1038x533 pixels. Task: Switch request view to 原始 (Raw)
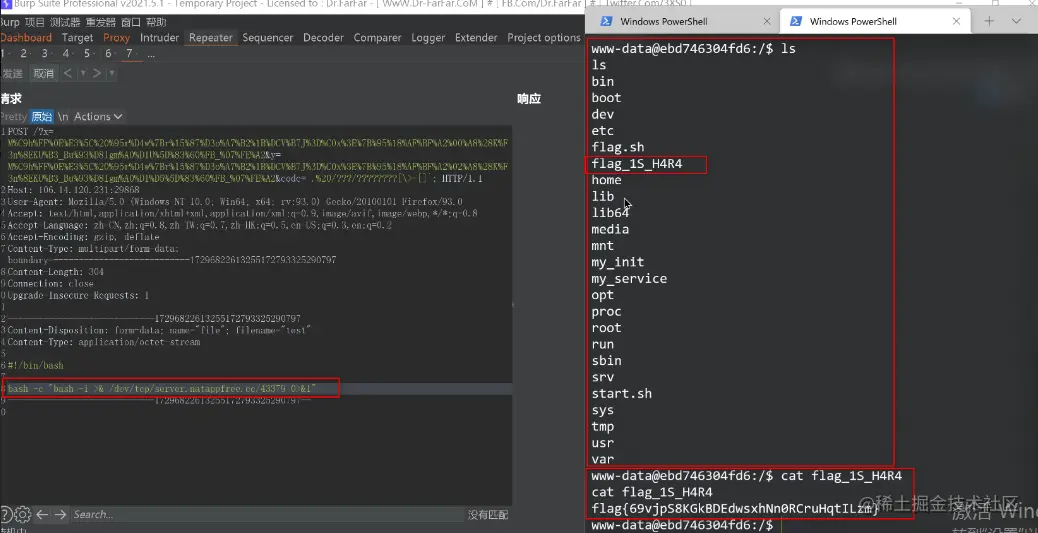[x=42, y=117]
